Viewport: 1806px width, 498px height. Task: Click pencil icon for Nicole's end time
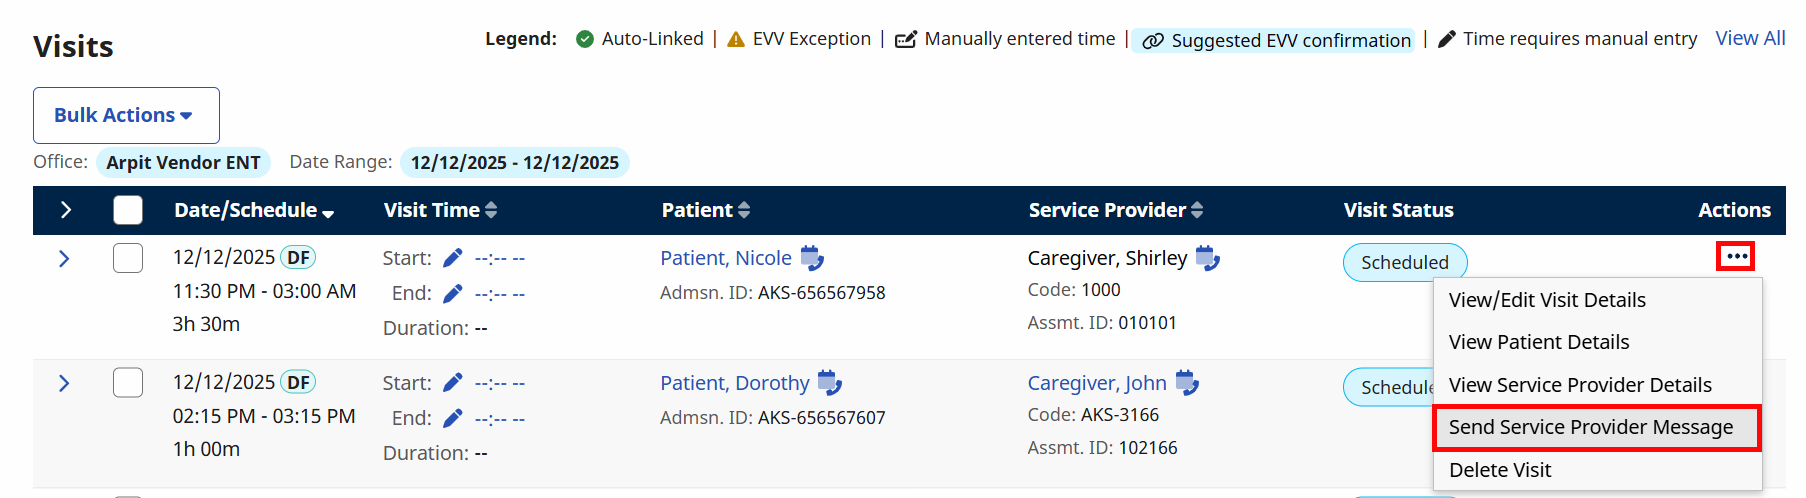click(x=453, y=293)
